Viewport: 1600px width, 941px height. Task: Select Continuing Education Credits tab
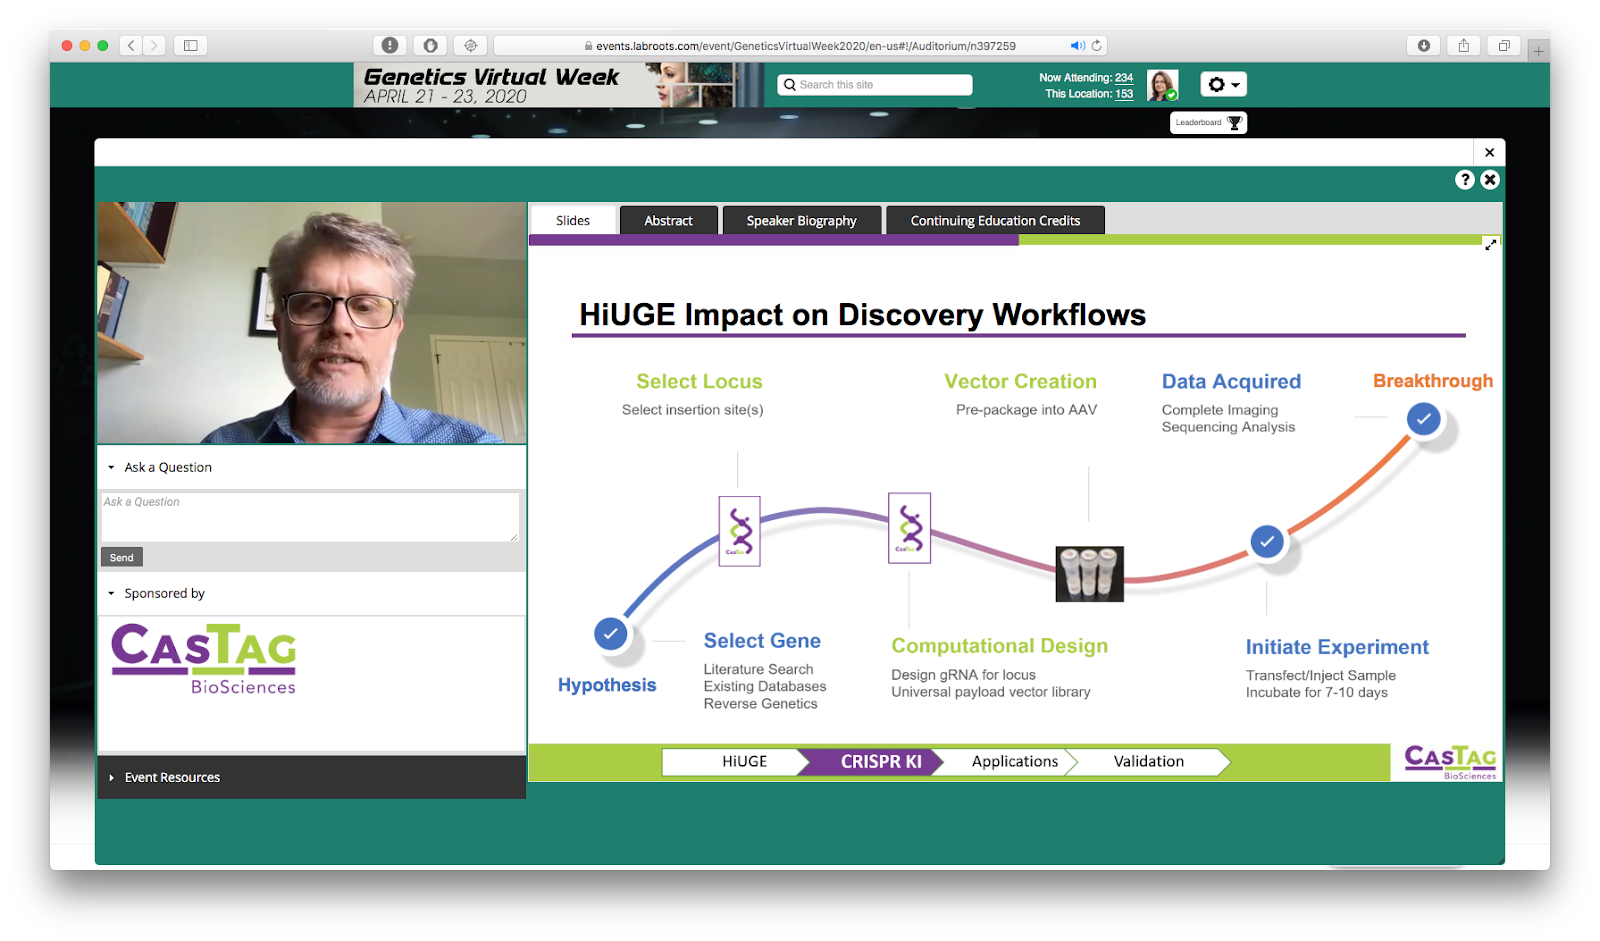tap(995, 221)
